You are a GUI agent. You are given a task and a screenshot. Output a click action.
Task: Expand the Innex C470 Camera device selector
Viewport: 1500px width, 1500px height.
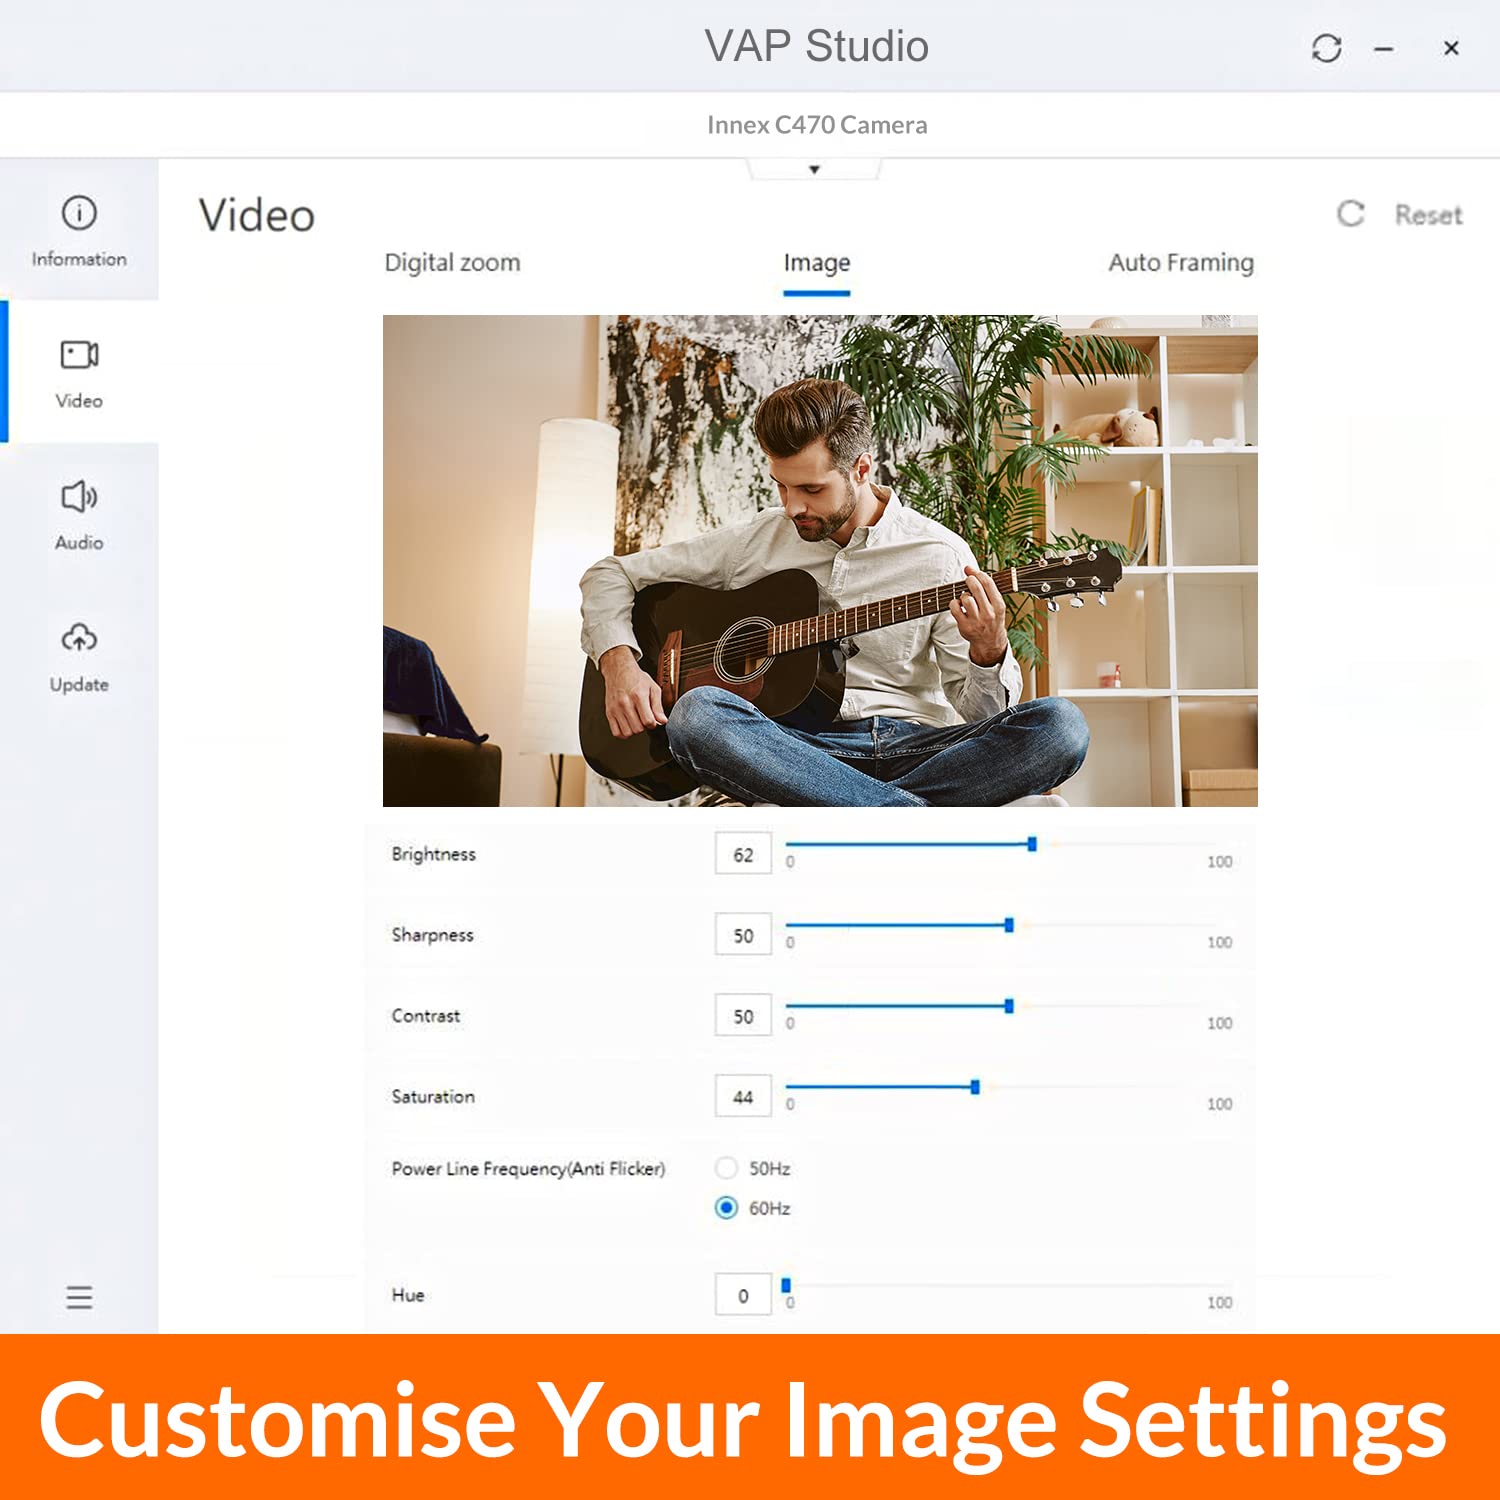pos(816,124)
